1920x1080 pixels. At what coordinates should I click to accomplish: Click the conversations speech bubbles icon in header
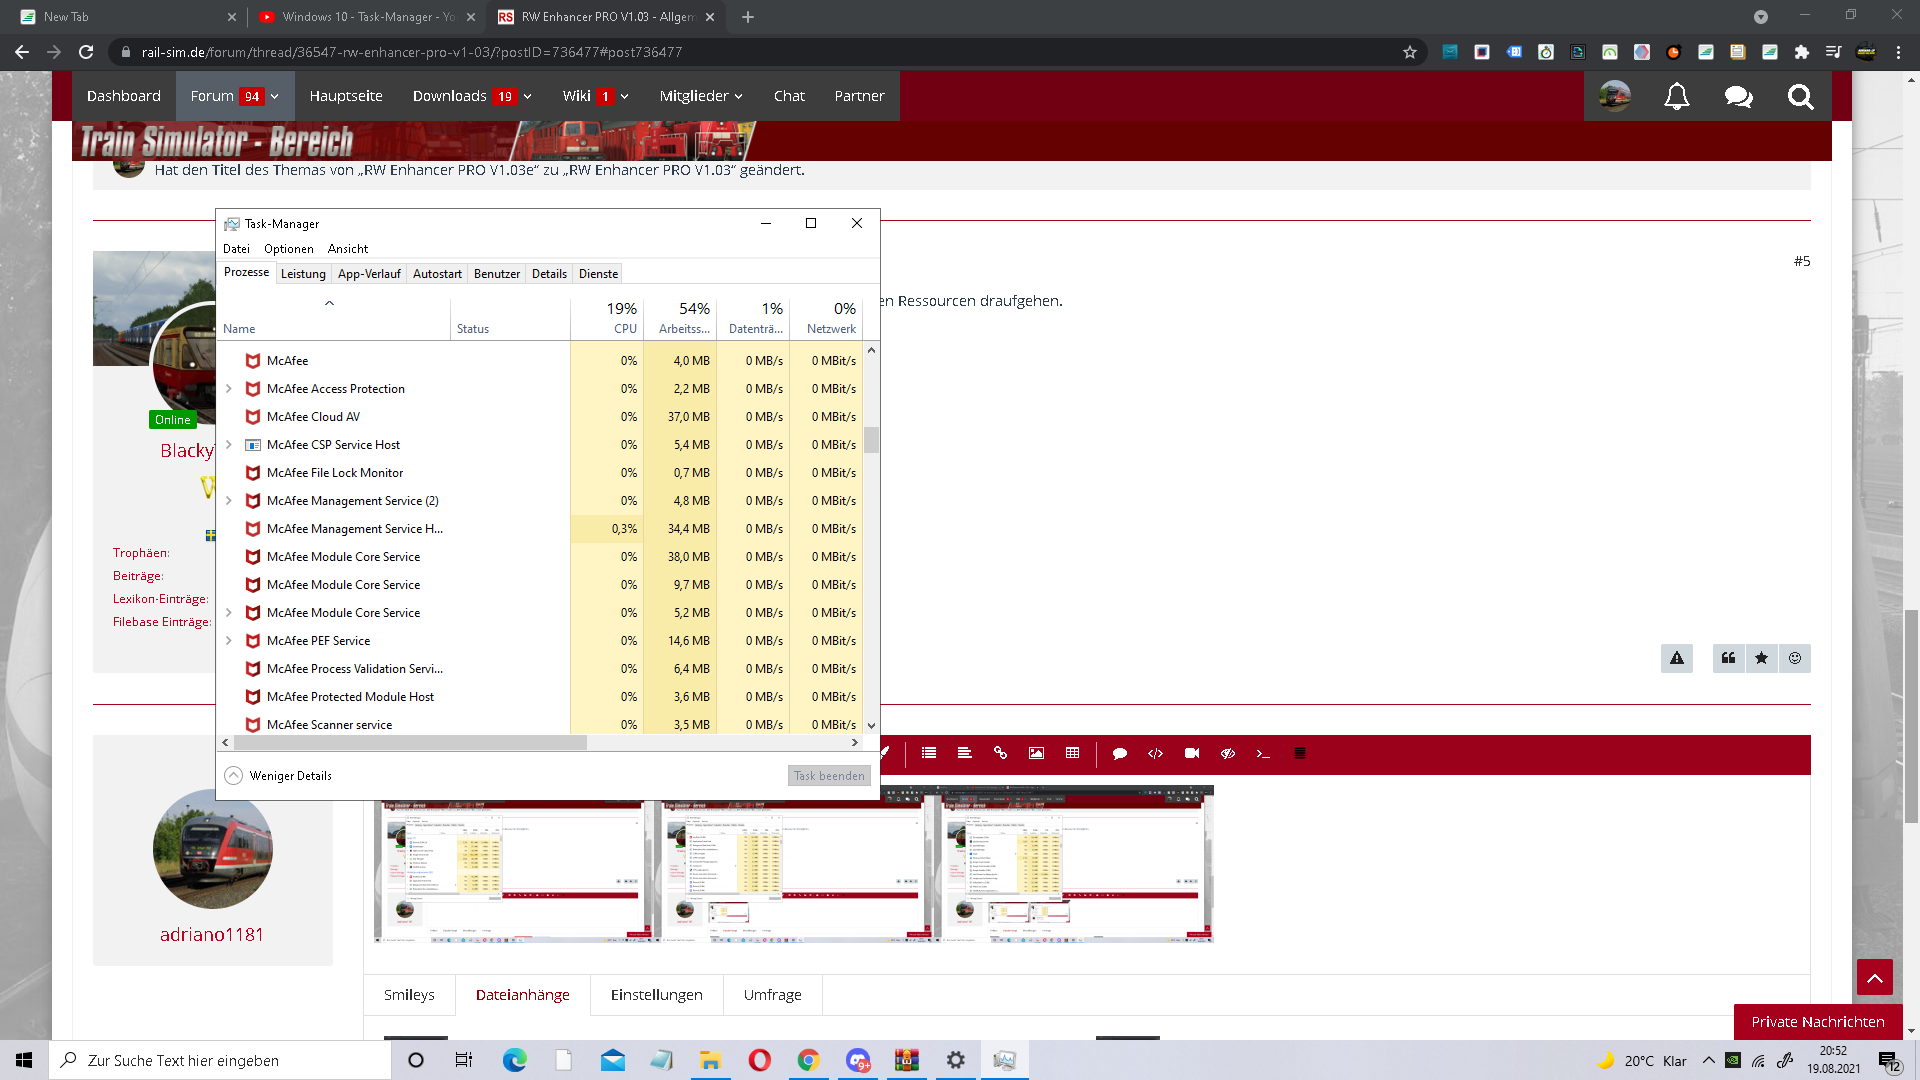click(1738, 96)
